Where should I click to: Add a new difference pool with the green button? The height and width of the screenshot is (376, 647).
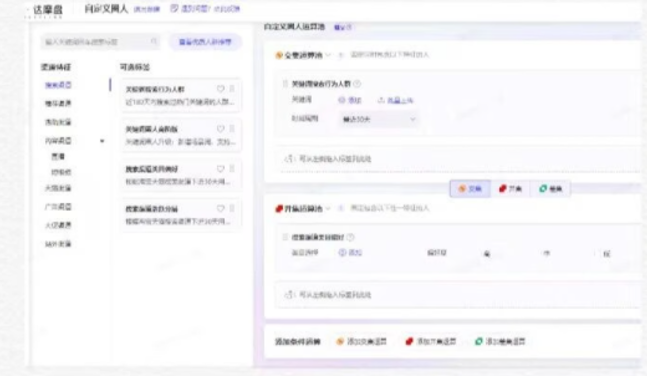500,341
